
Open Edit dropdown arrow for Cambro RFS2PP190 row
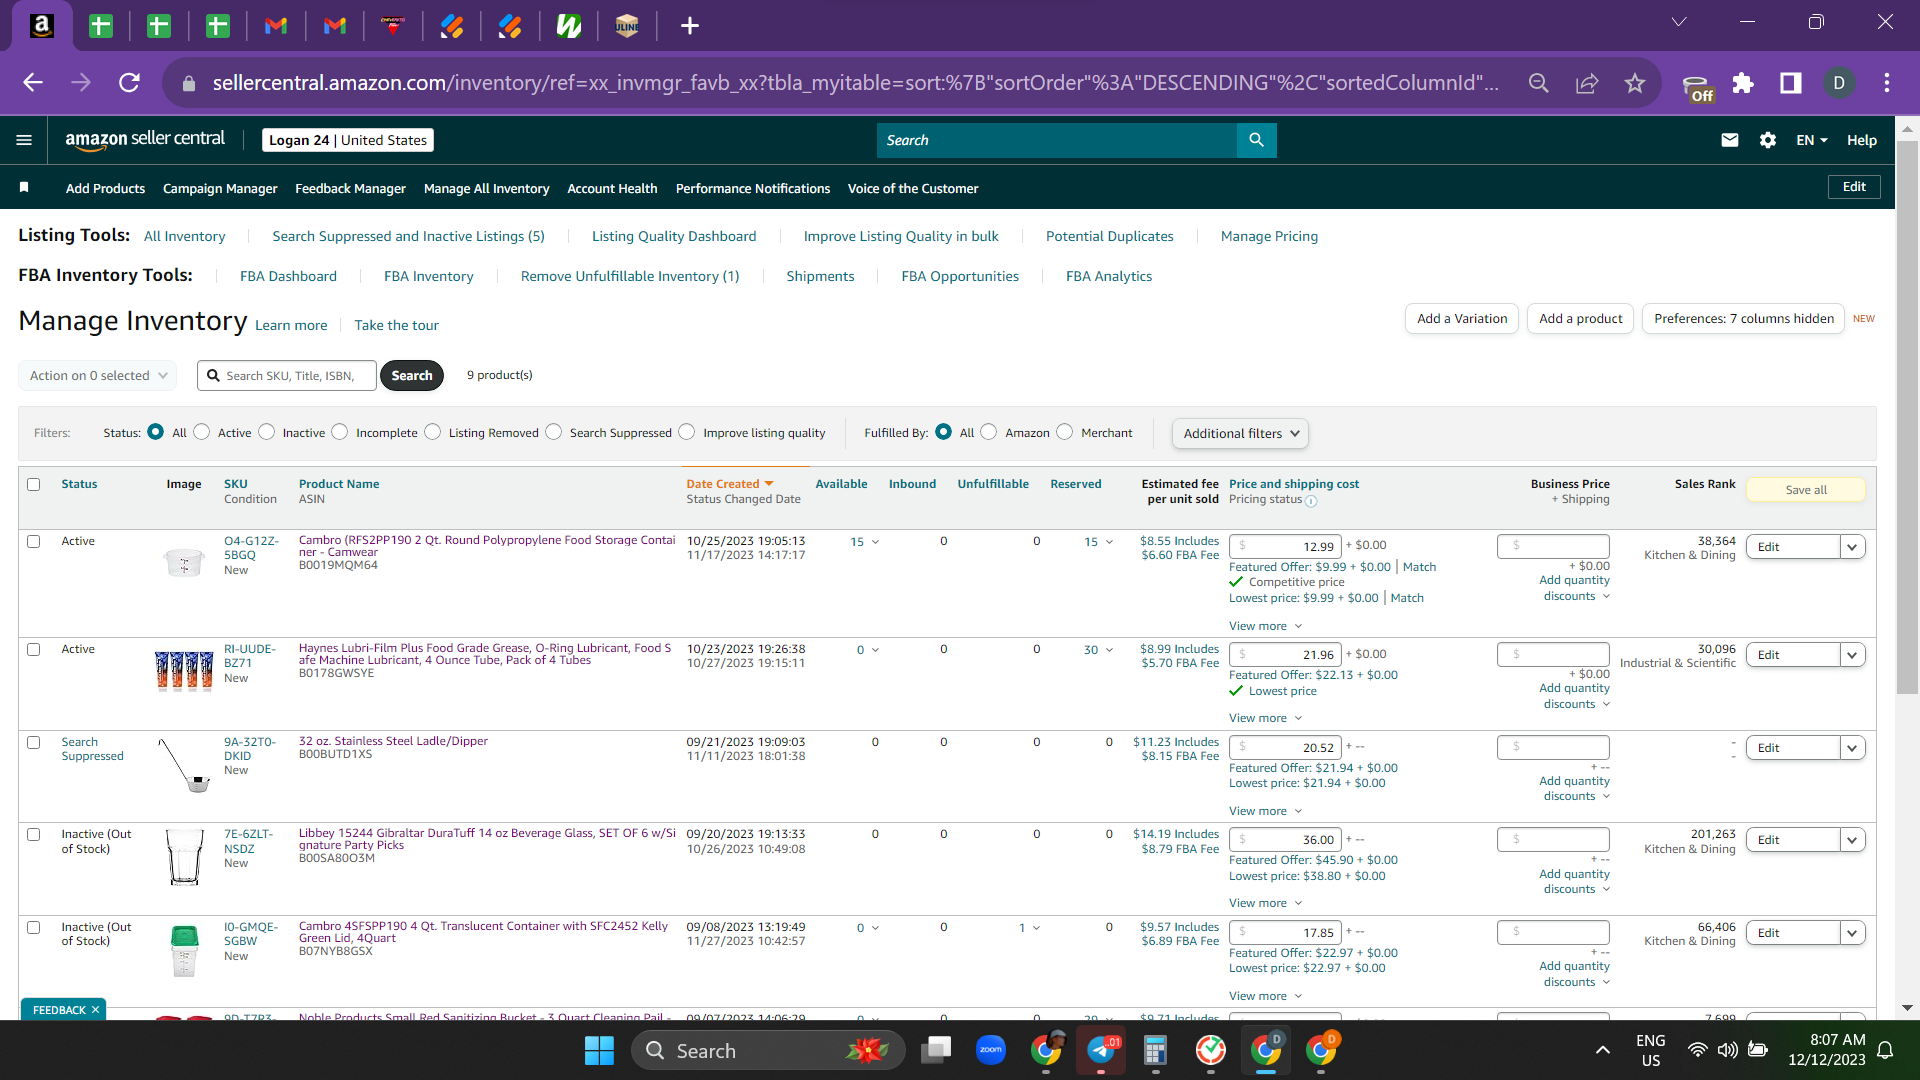click(1853, 547)
